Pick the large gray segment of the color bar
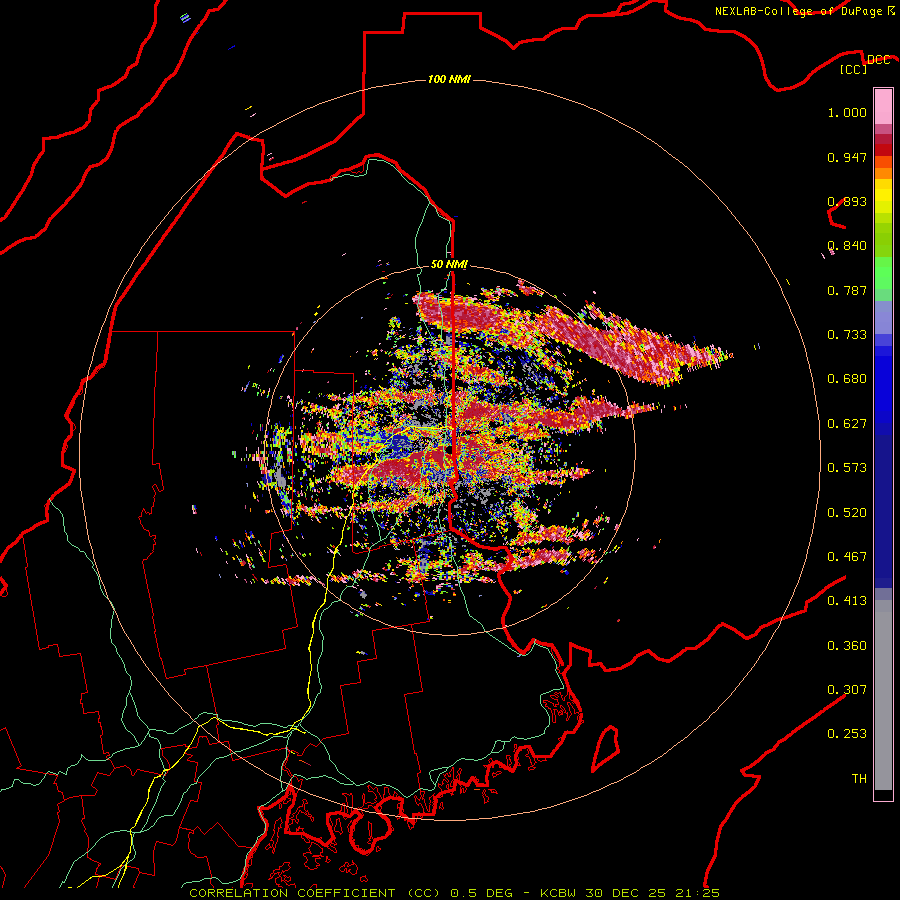The width and height of the screenshot is (900, 900). (883, 695)
